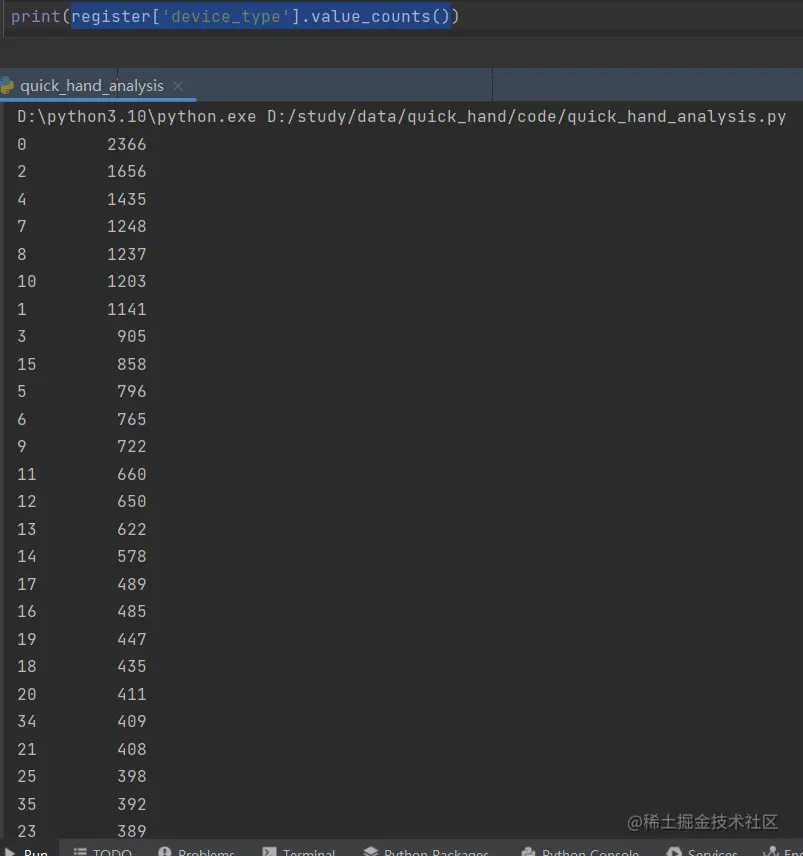Viewport: 803px width, 856px height.
Task: Click 'D:\python3.10\python.exe' in the console
Action: pyautogui.click(x=136, y=117)
